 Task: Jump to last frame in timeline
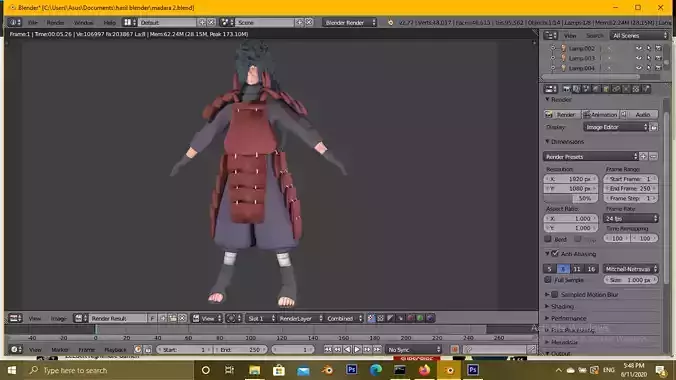point(377,349)
